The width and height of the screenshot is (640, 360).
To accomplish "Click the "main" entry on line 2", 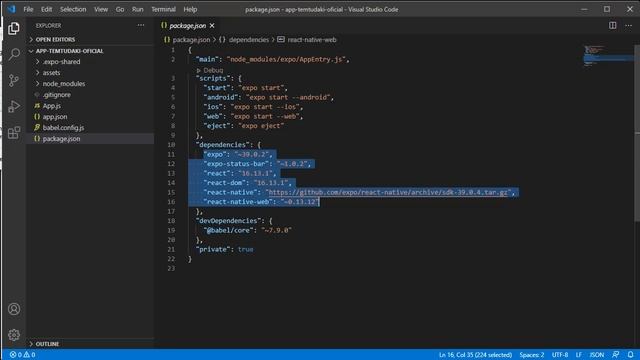I will 272,59.
